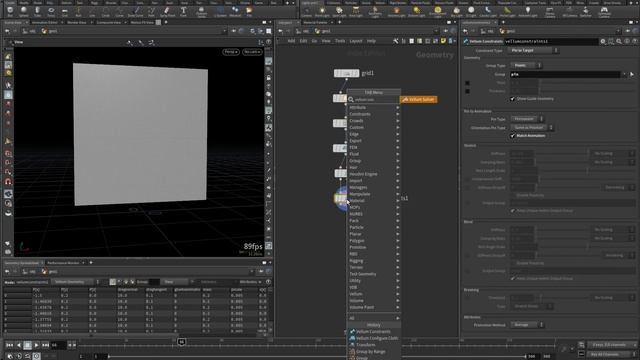Toggle Show Guide Geometry checkbox
Viewport: 640px width, 360px height.
pos(513,99)
